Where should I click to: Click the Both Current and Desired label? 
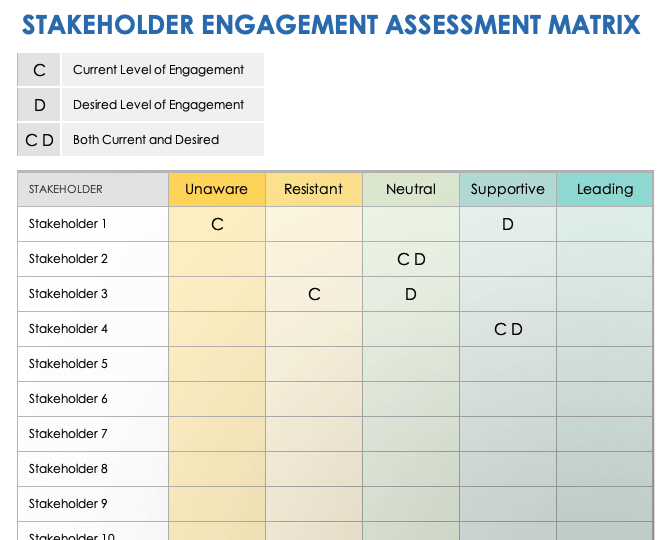(x=146, y=140)
